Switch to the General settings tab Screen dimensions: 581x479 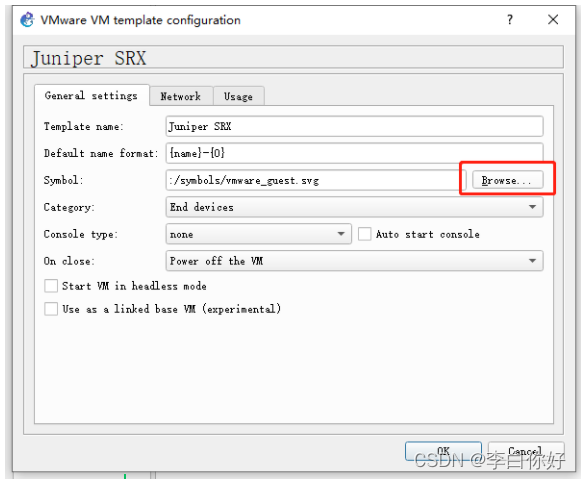[92, 96]
